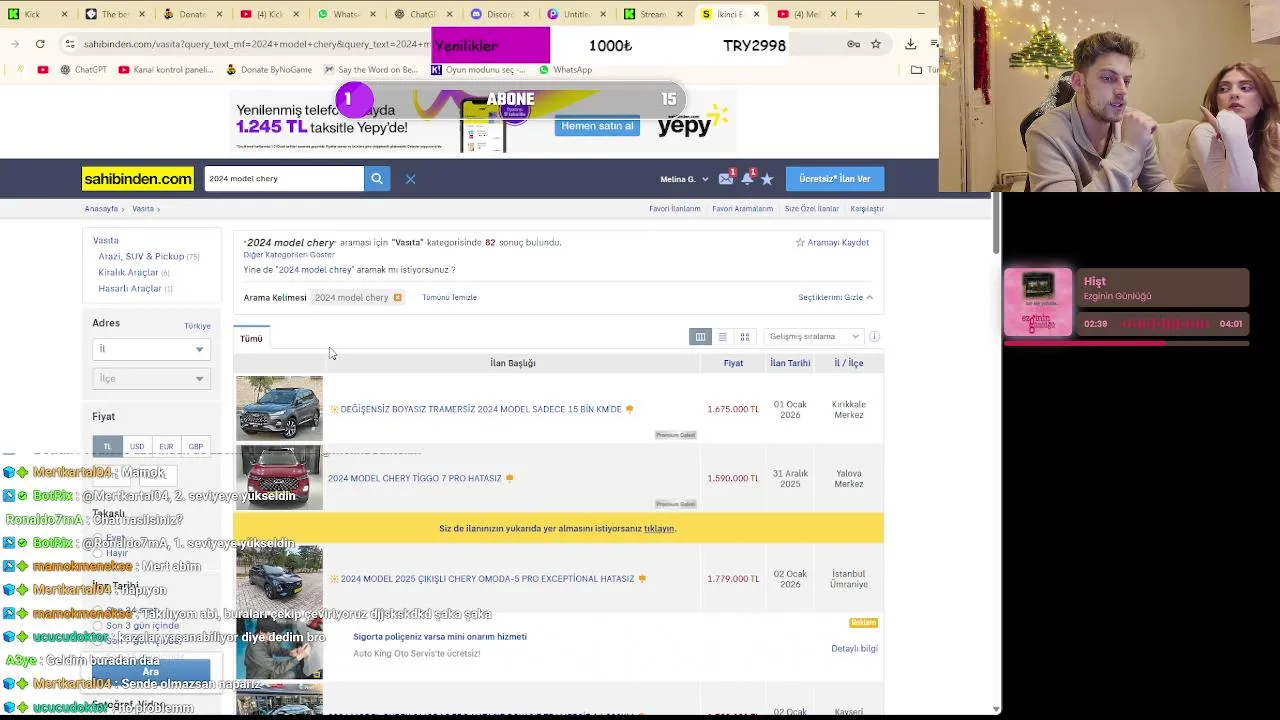Switch to list view icon

tap(722, 337)
